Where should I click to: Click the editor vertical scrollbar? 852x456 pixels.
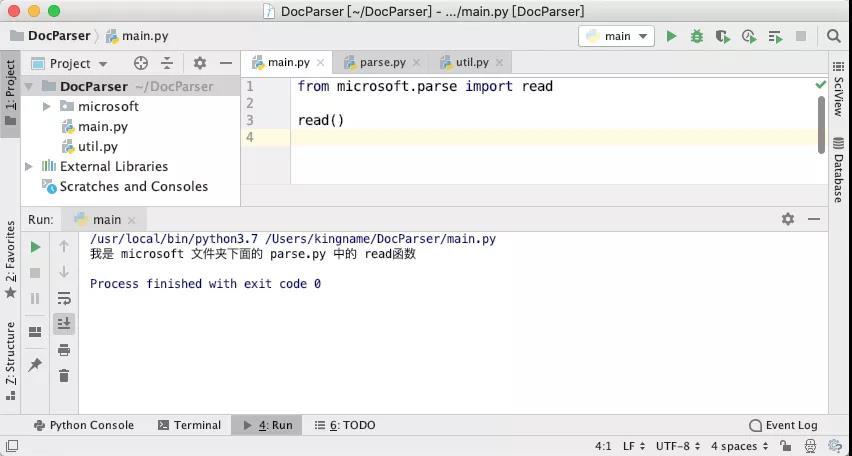(822, 125)
